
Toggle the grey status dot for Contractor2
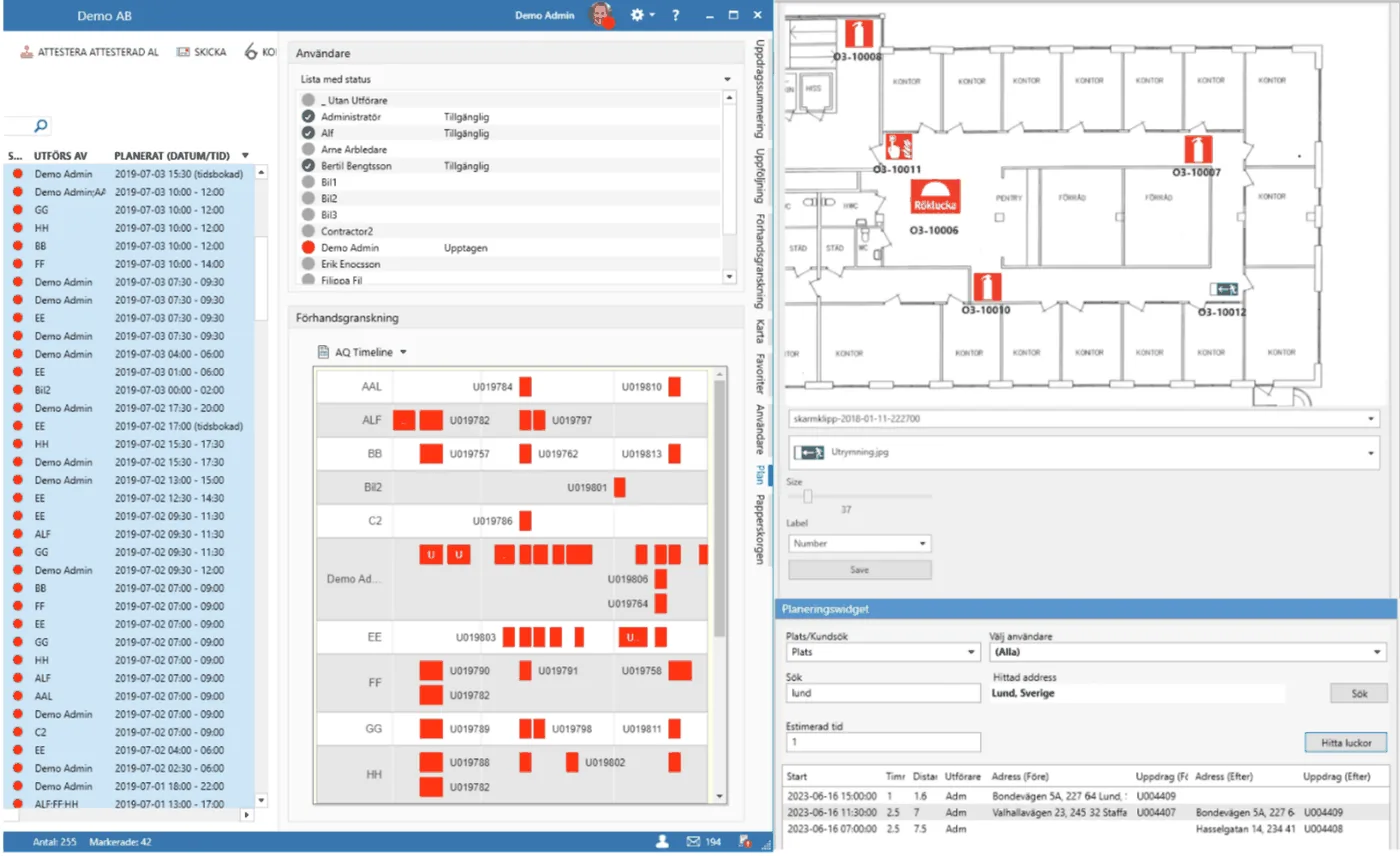(308, 231)
